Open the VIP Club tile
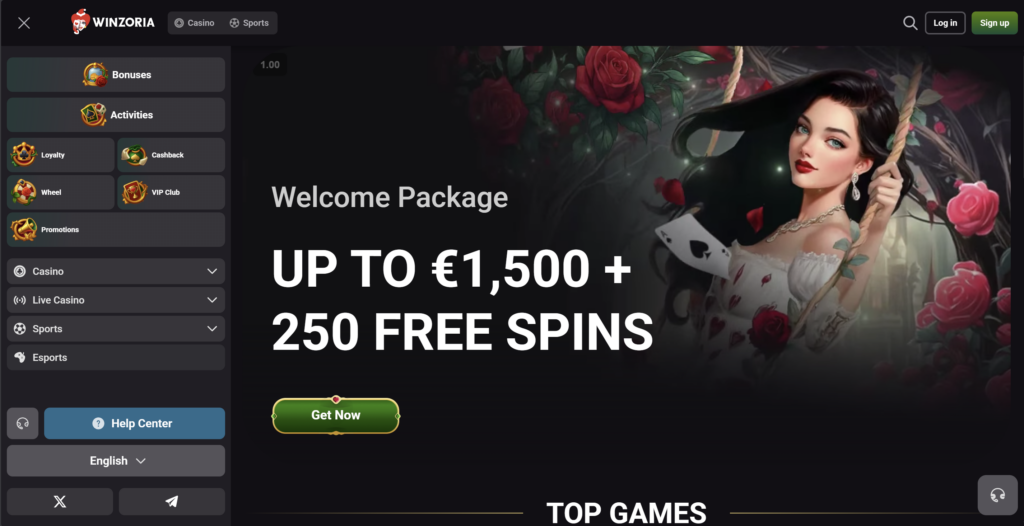1024x526 pixels. pos(171,192)
